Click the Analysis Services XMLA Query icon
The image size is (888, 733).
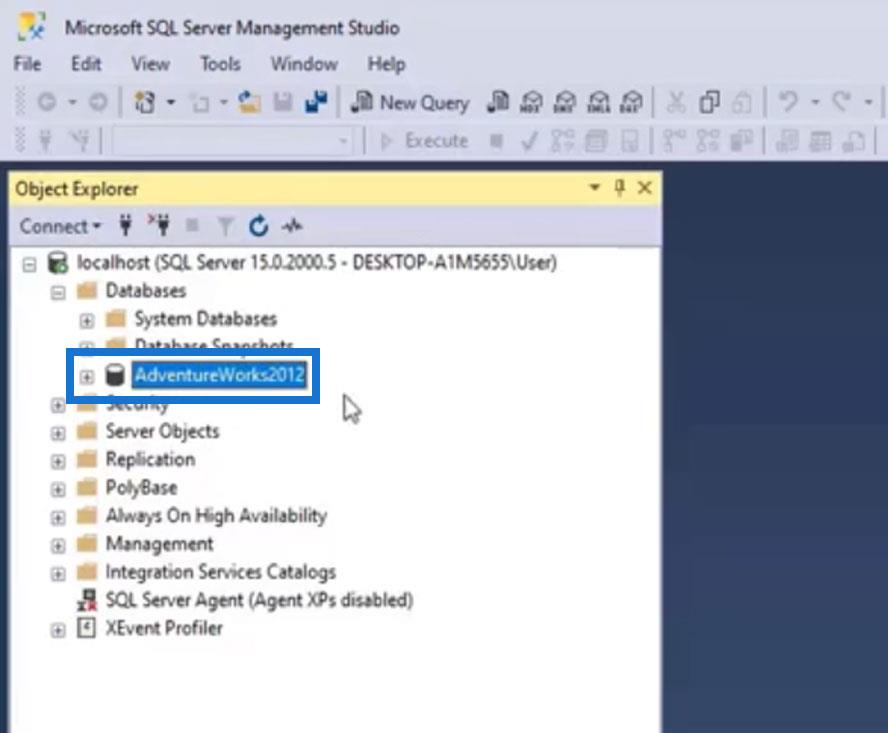pos(598,103)
